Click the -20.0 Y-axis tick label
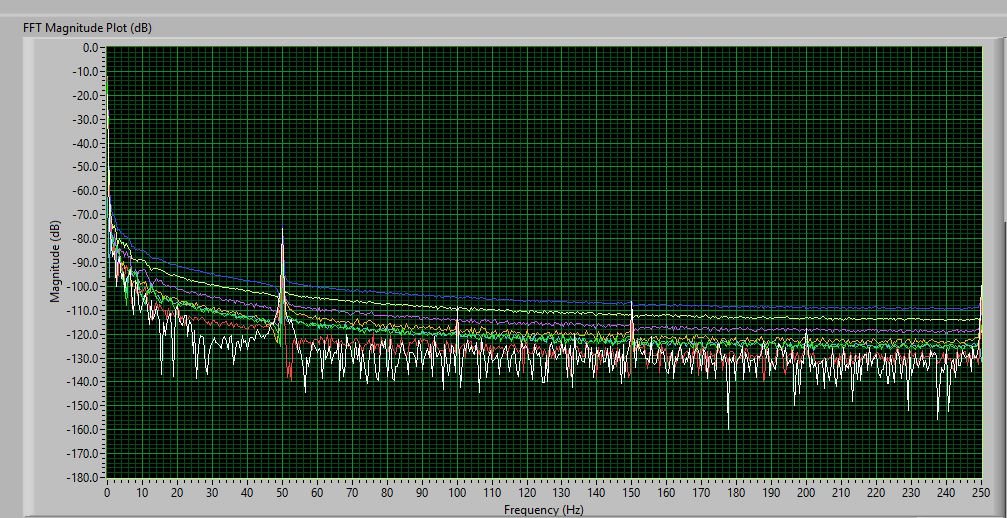The height and width of the screenshot is (518, 1007). (87, 95)
